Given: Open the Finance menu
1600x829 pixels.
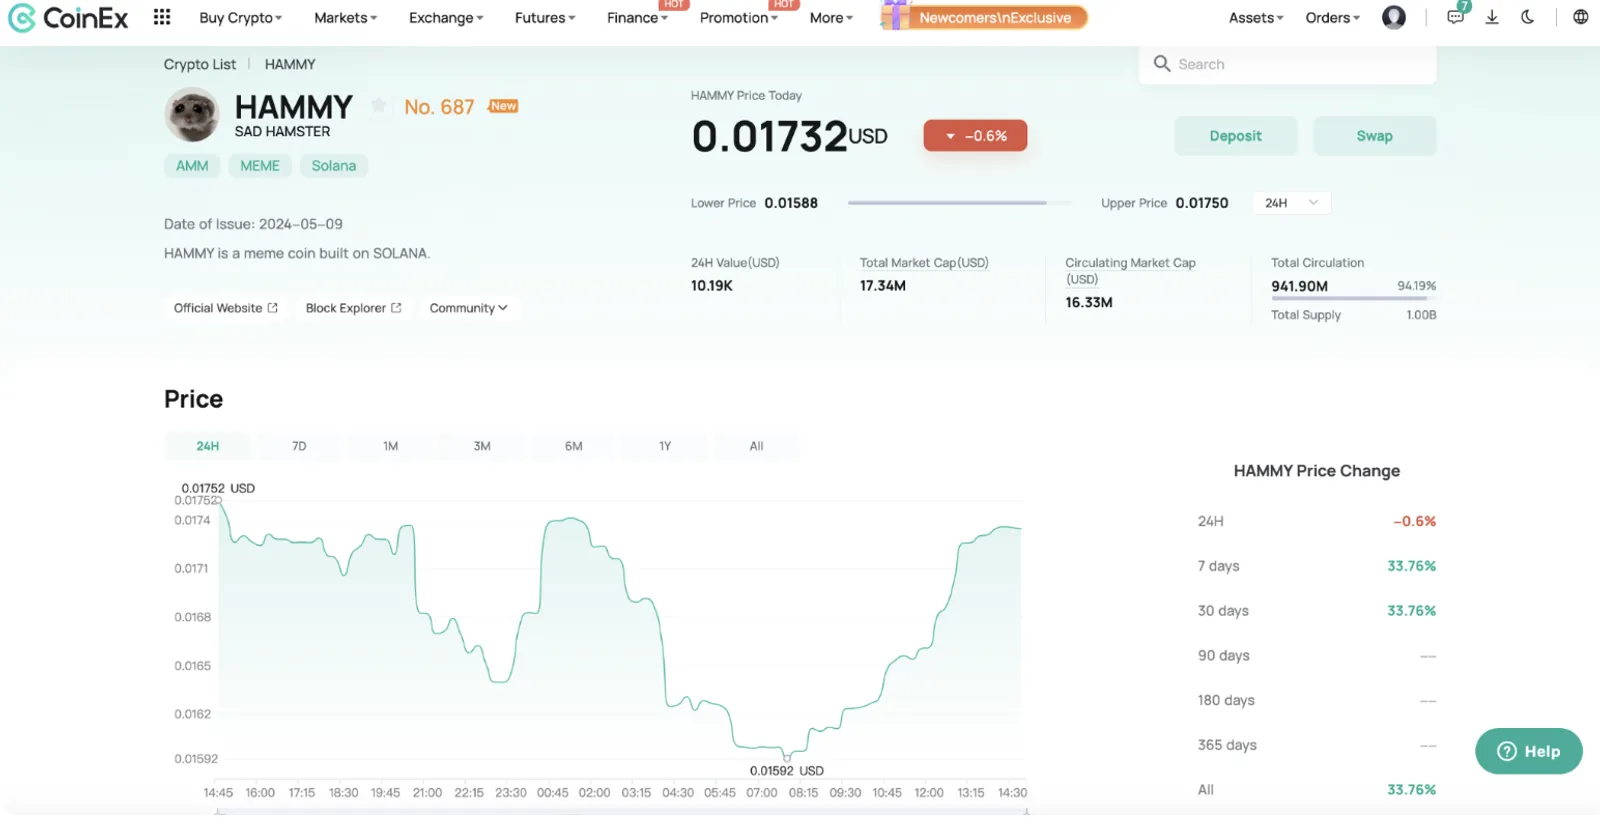Looking at the screenshot, I should point(637,18).
